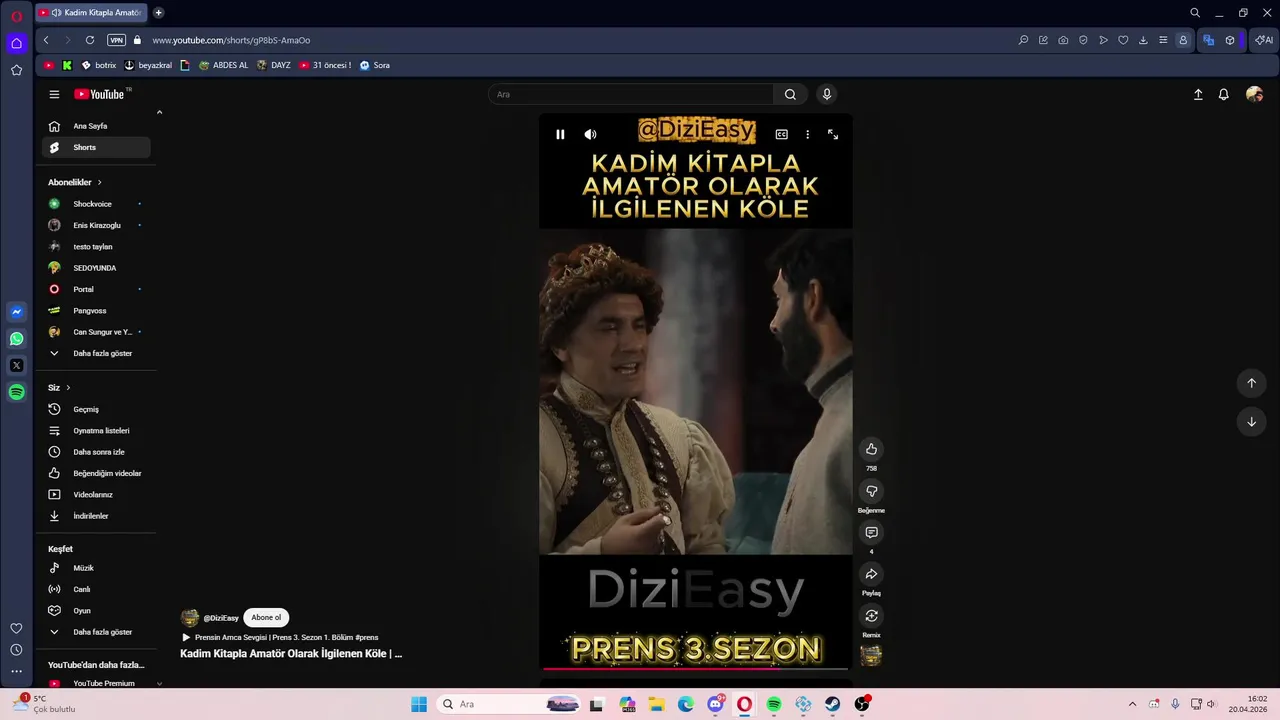Image resolution: width=1280 pixels, height=720 pixels.
Task: Mute the Shorts video volume
Action: [590, 134]
